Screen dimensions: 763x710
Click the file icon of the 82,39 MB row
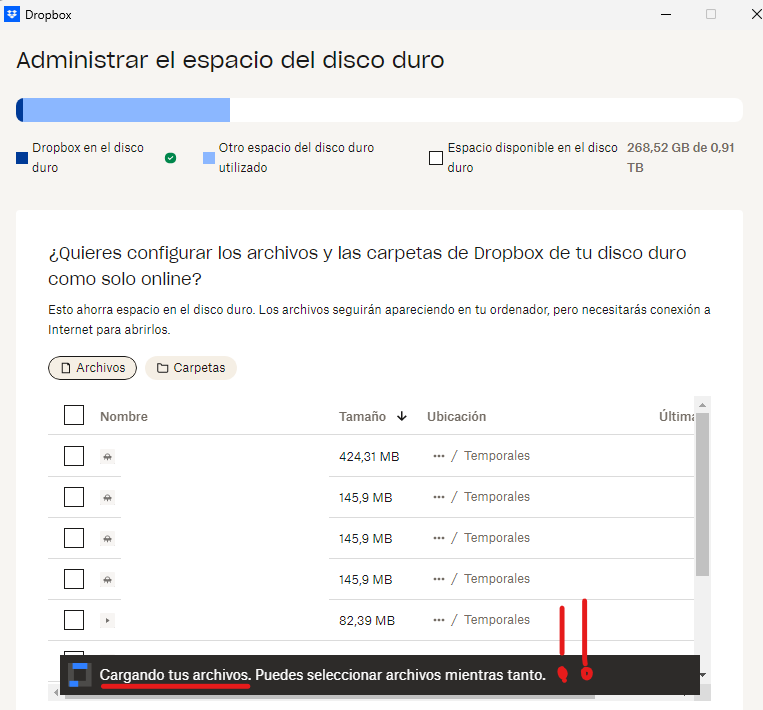pos(108,620)
